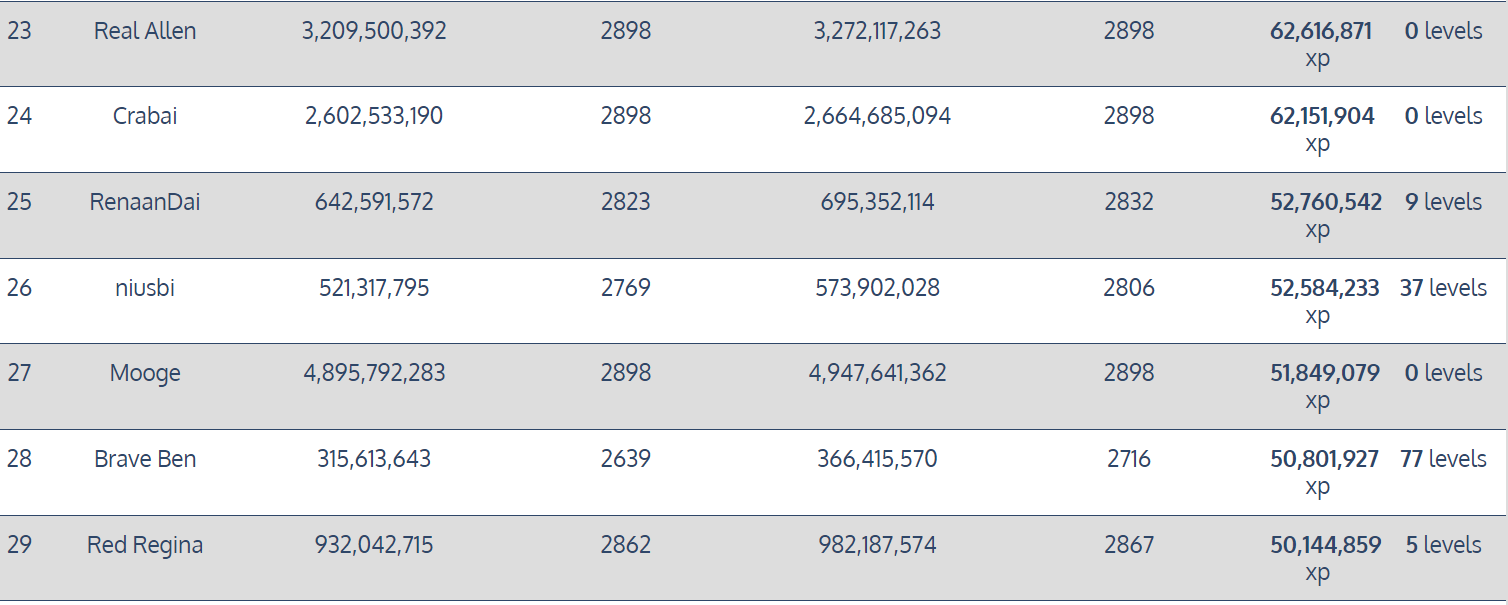Click Brave Ben's end level 2716
This screenshot has width=1508, height=605.
point(1128,459)
